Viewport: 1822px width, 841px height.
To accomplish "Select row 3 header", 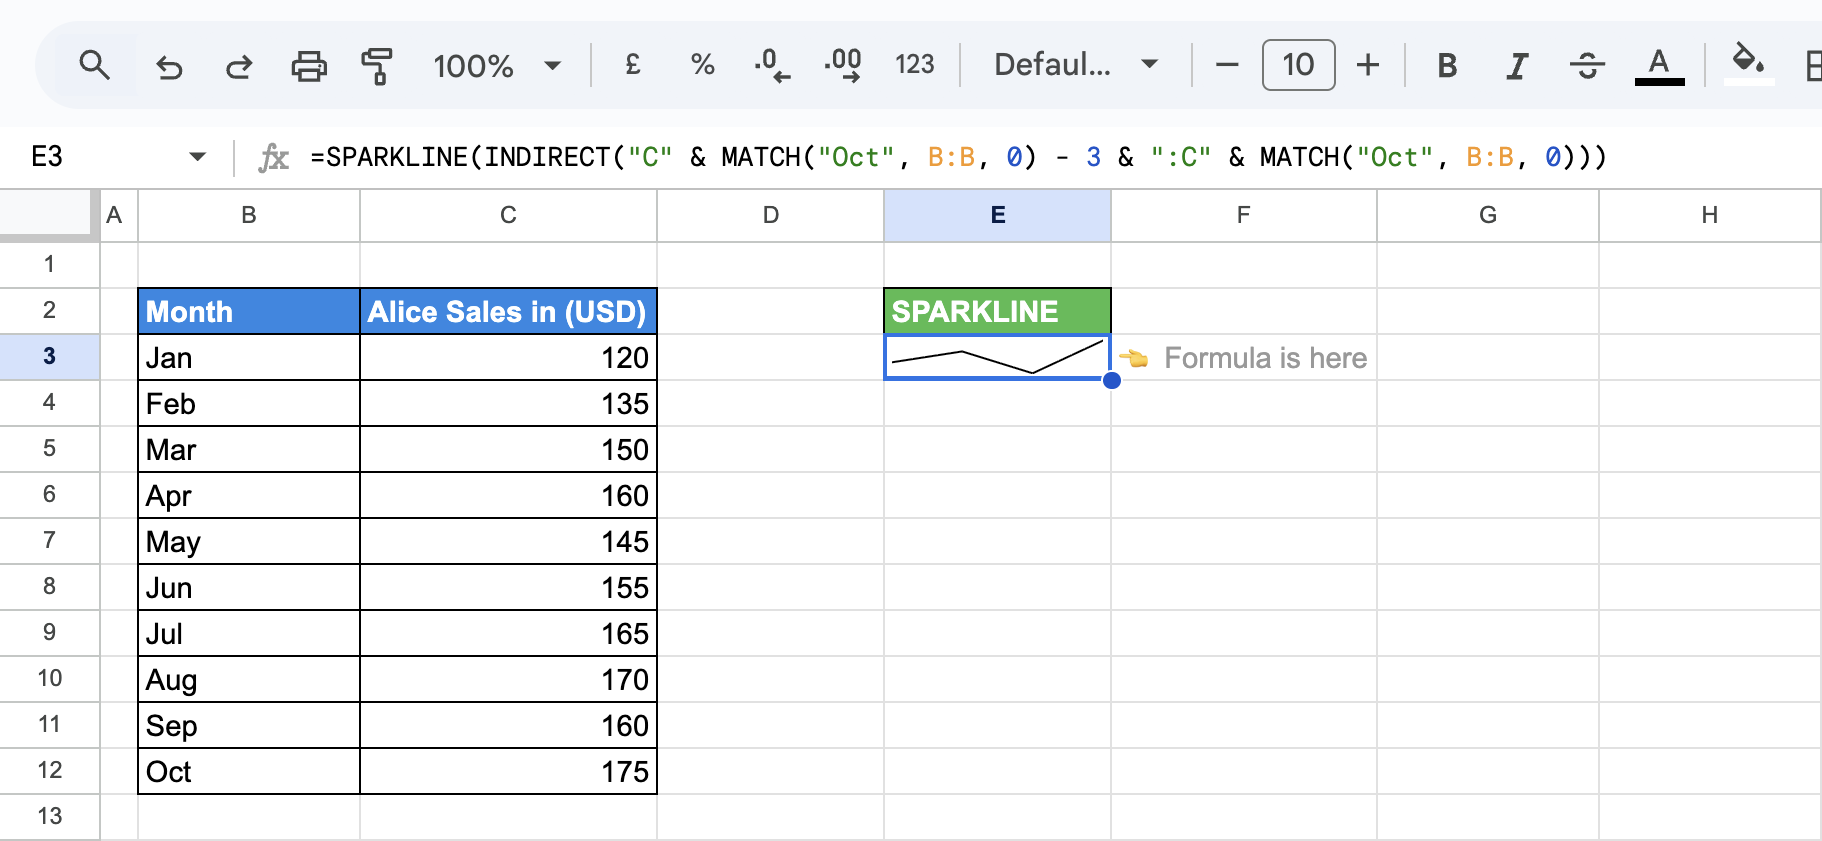I will click(x=49, y=357).
